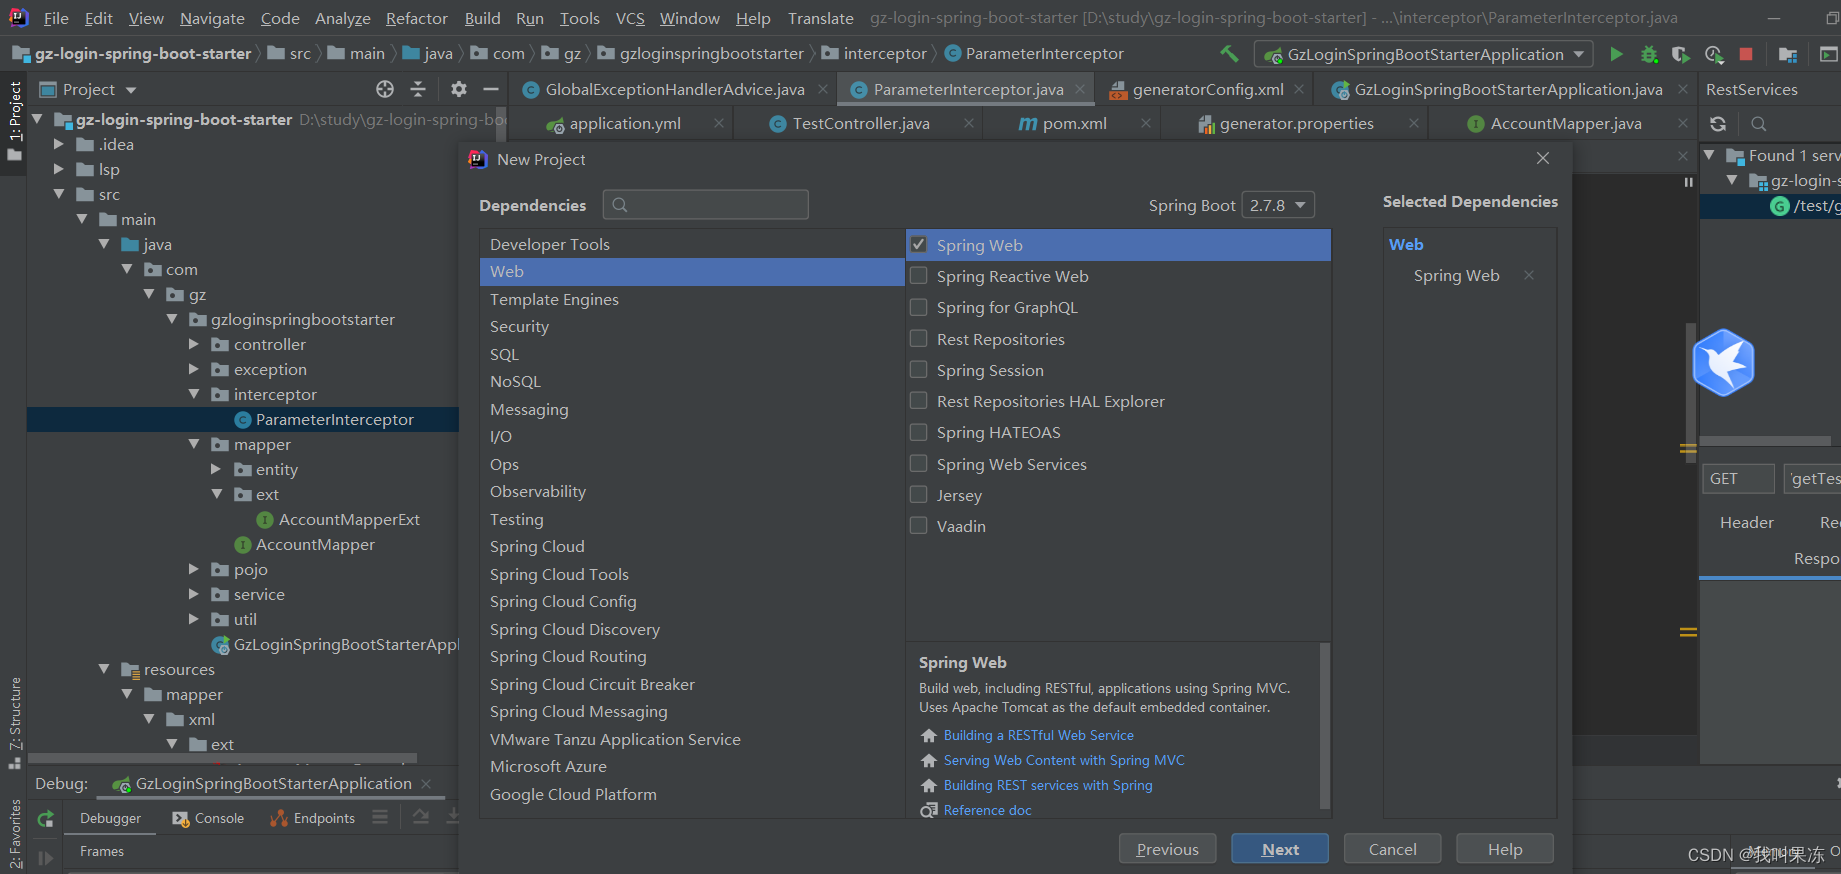Click the dependency description vertical scrollbar
This screenshot has height=874, width=1841.
1325,725
